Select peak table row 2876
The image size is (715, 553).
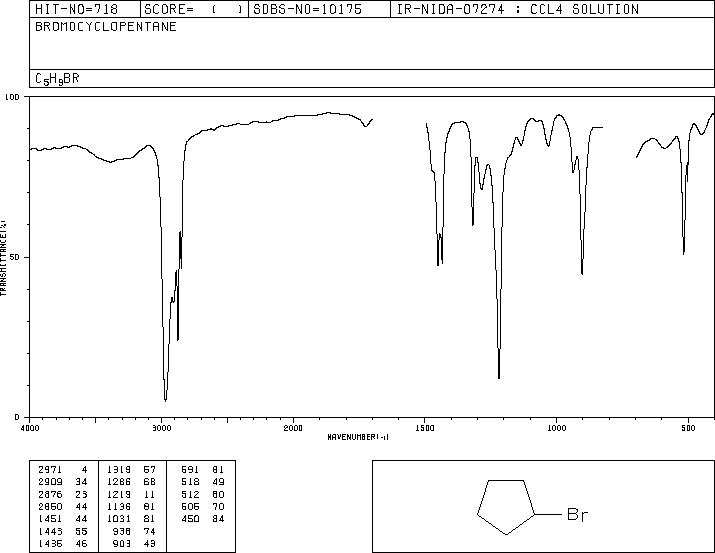click(x=63, y=494)
